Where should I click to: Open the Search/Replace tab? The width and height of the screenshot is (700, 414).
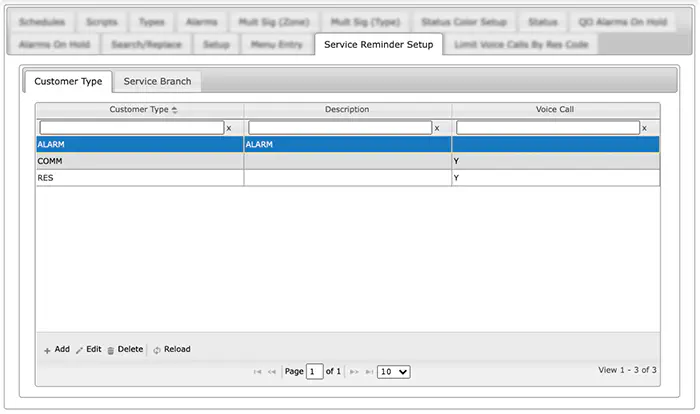pyautogui.click(x=146, y=45)
